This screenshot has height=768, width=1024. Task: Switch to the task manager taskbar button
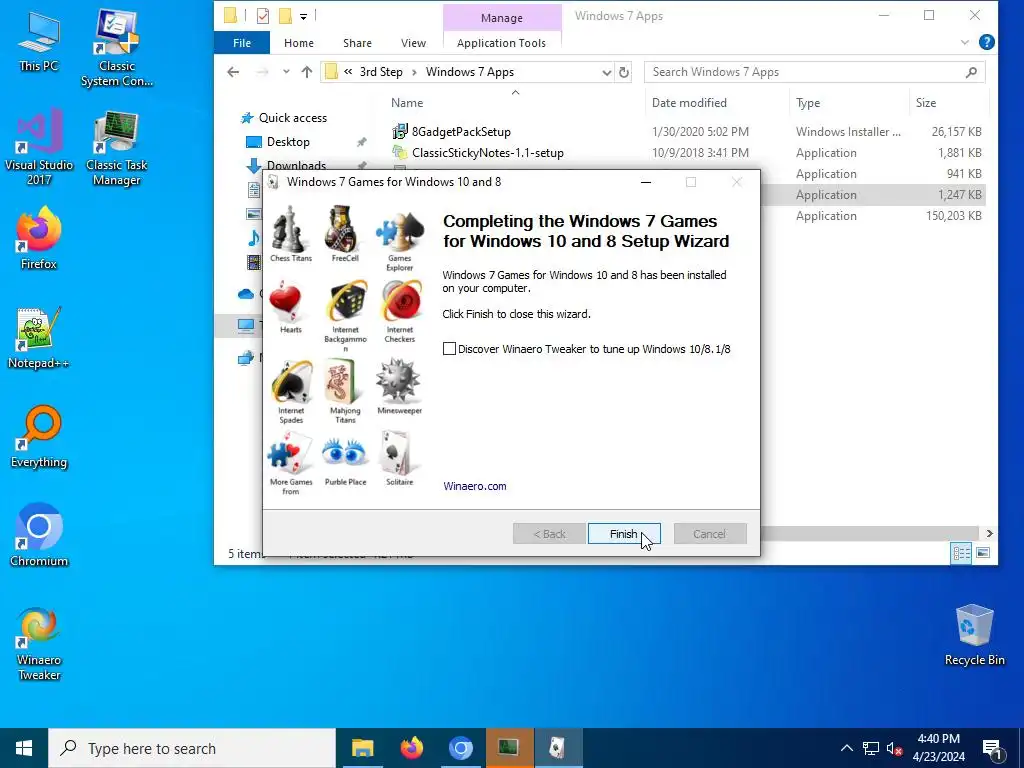(509, 748)
